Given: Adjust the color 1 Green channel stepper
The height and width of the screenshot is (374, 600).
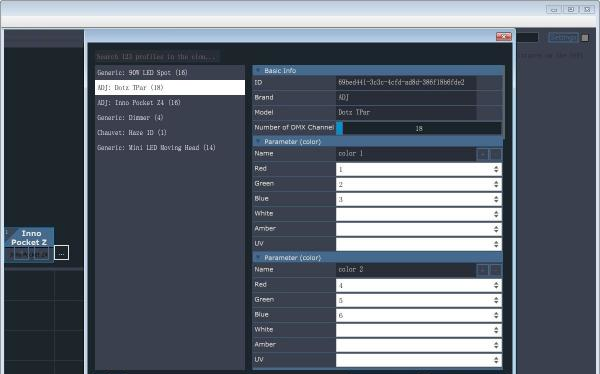Looking at the screenshot, I should [496, 184].
